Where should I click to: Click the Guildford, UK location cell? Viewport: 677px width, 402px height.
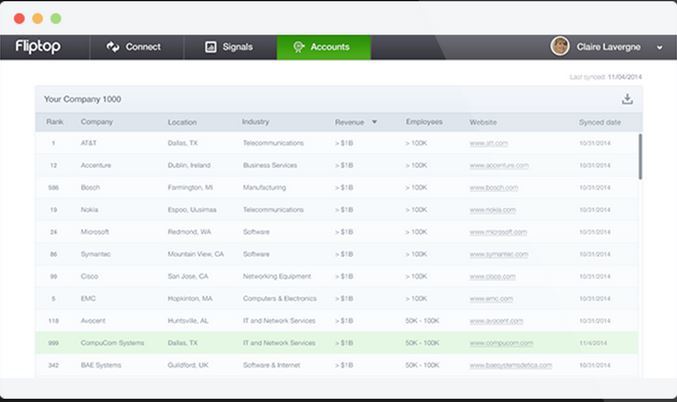point(188,365)
